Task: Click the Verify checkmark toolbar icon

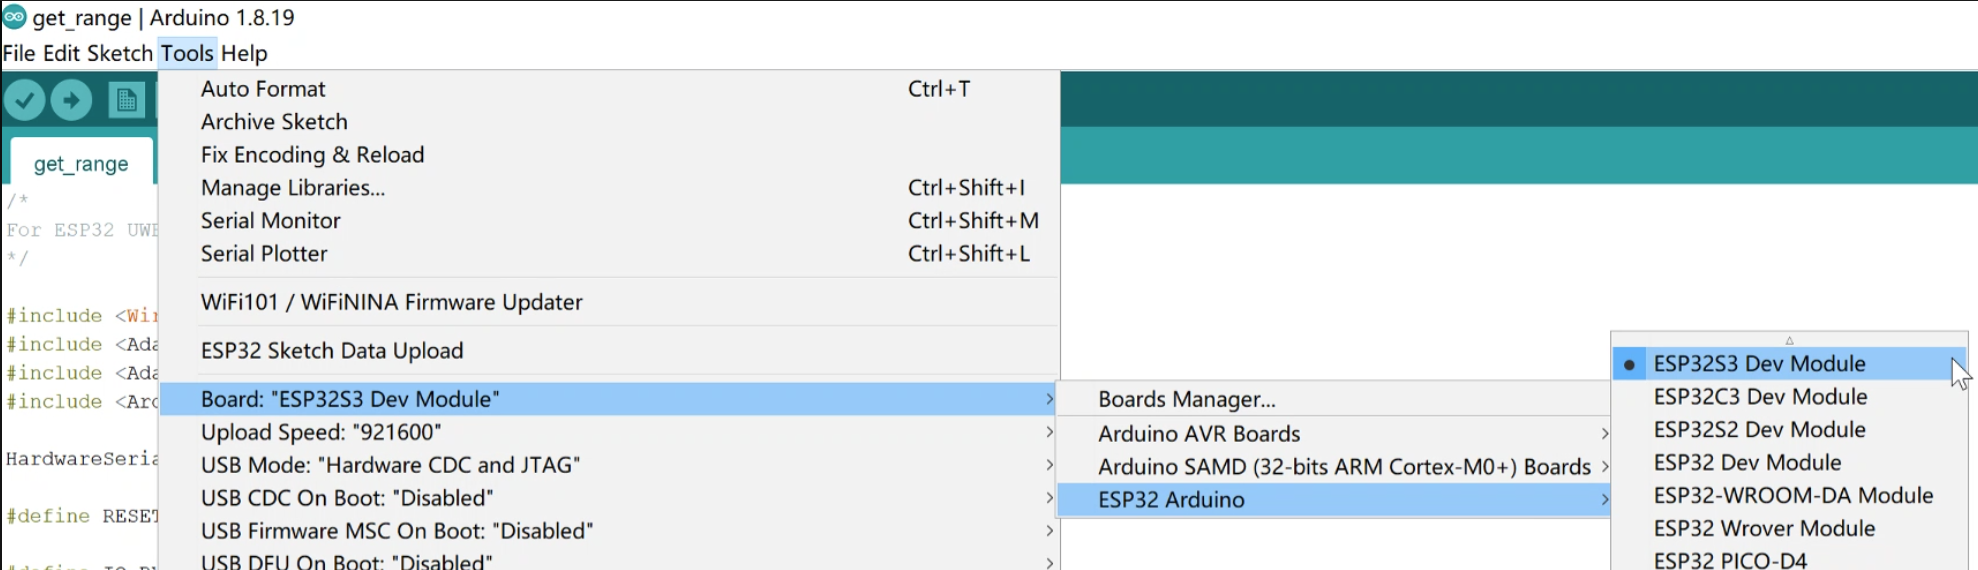Action: pos(24,100)
